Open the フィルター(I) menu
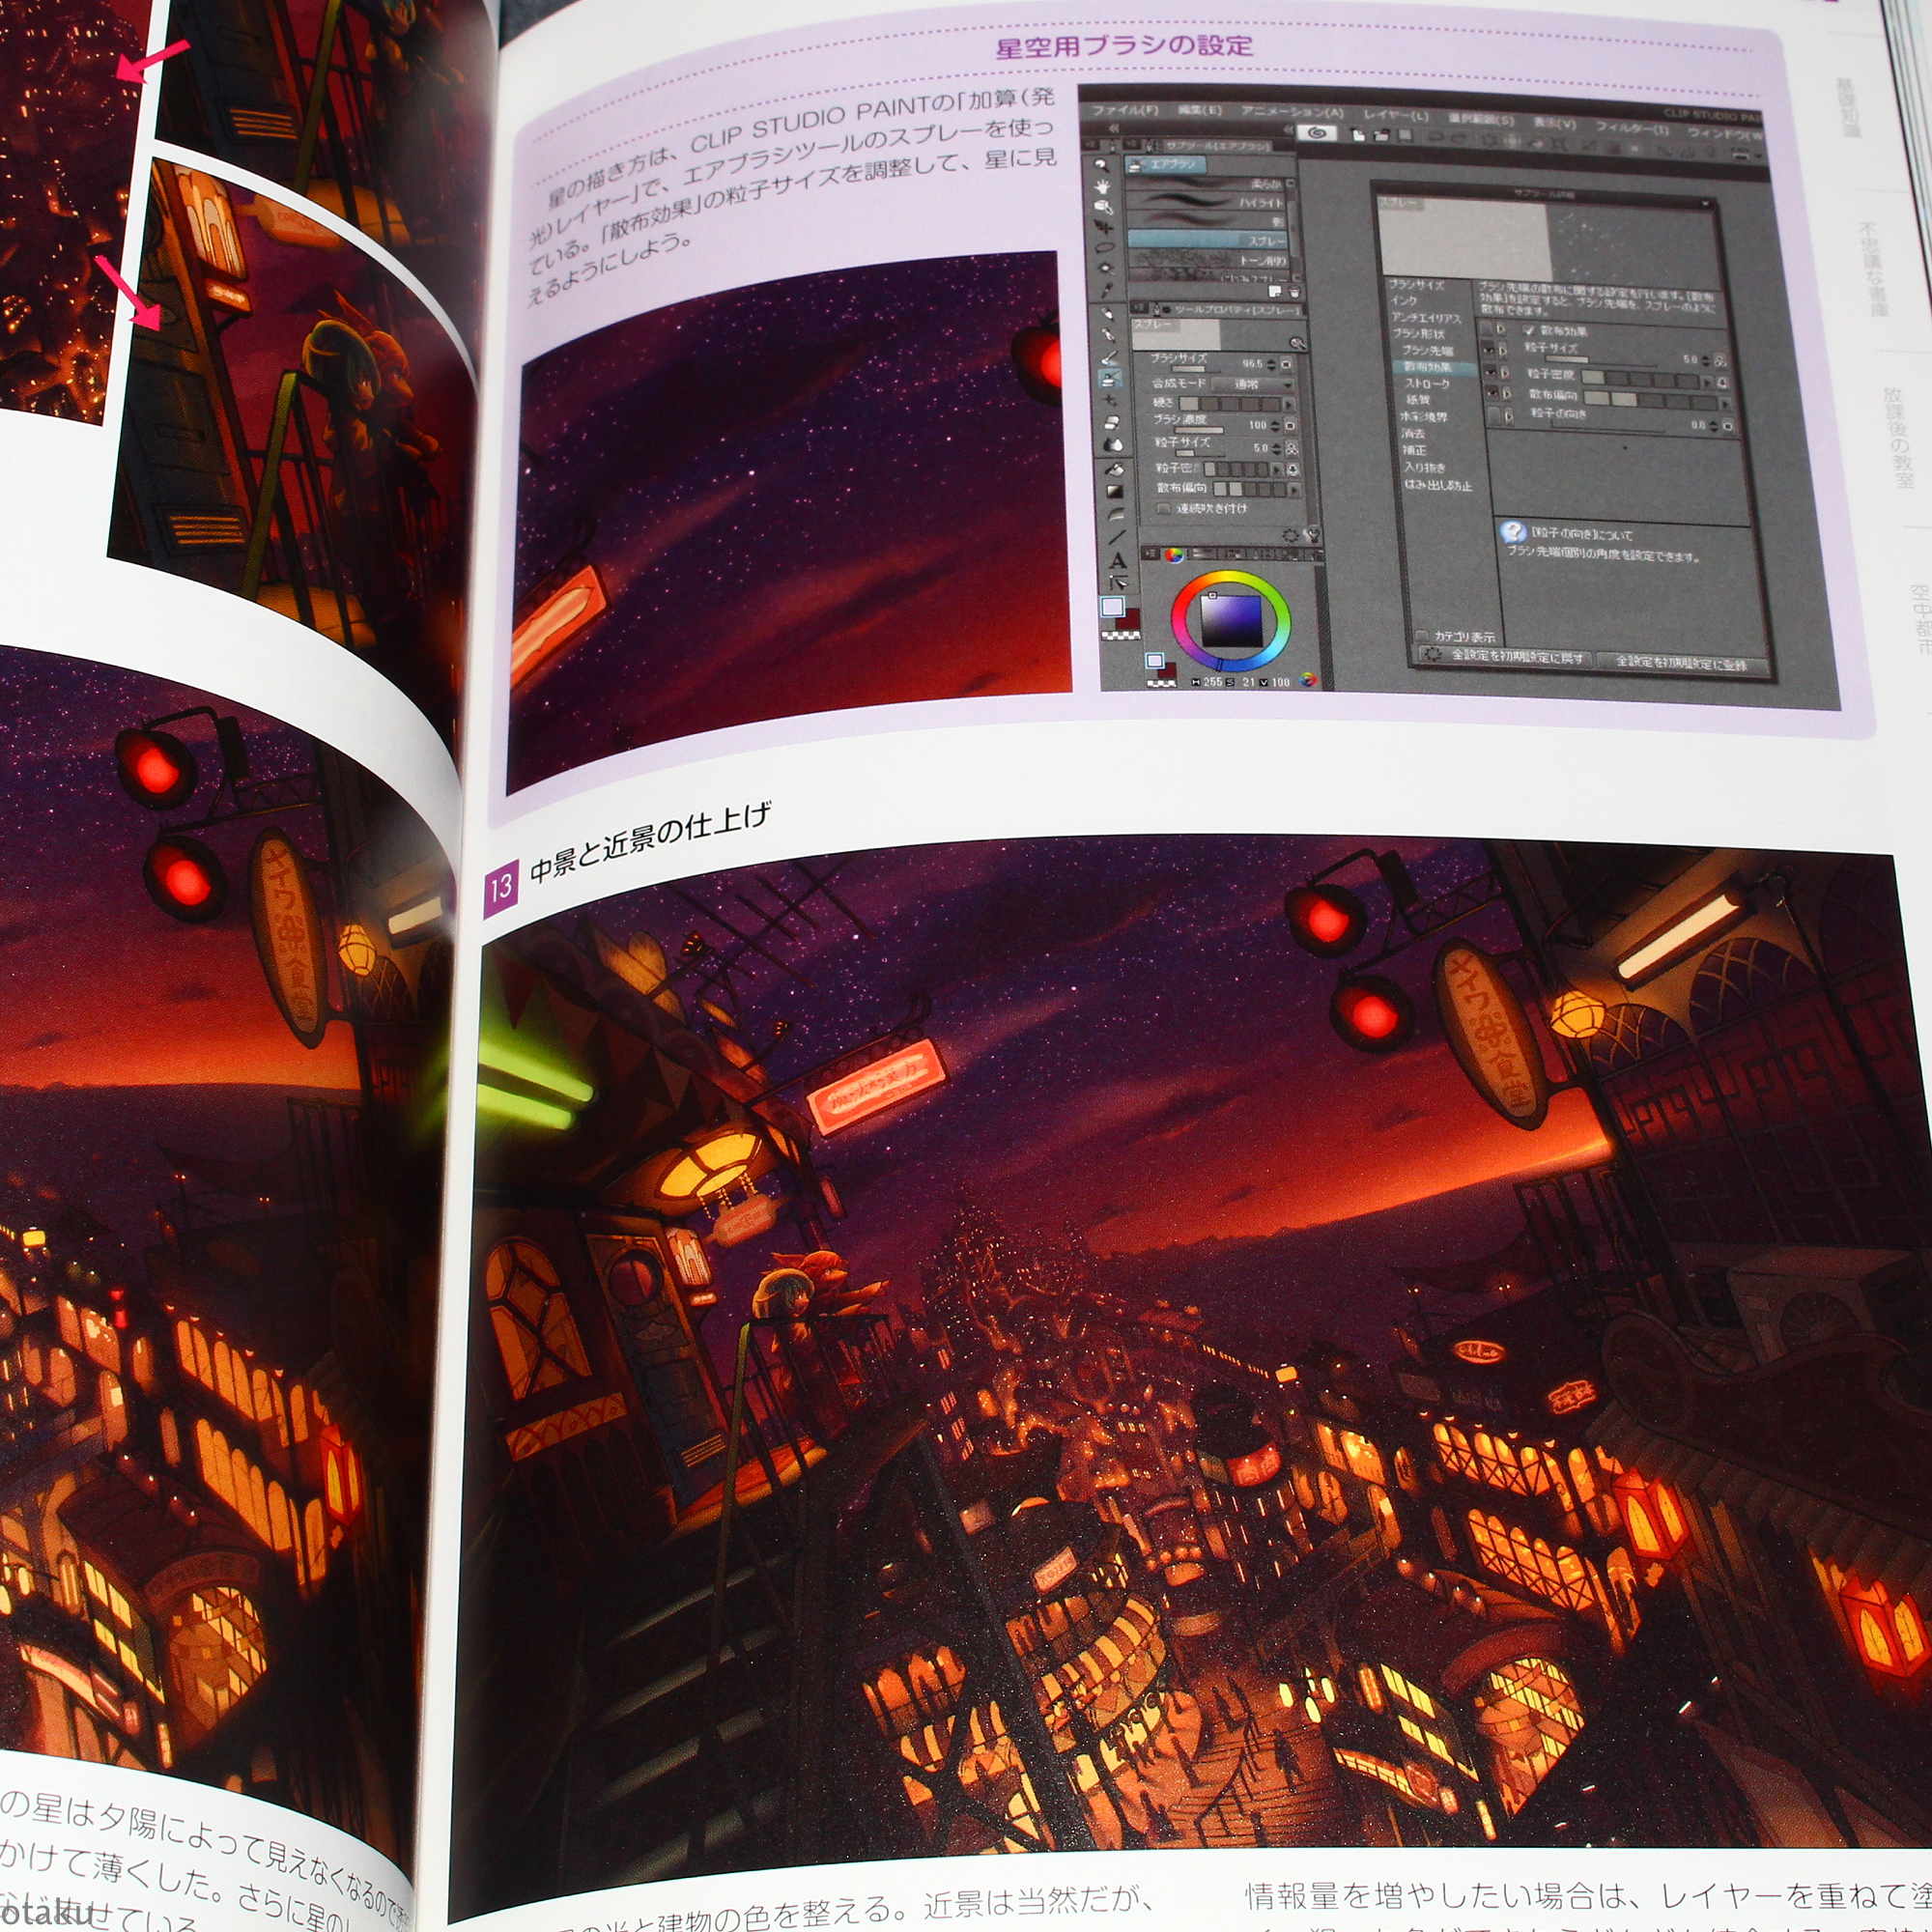The width and height of the screenshot is (1932, 1932). (1633, 129)
